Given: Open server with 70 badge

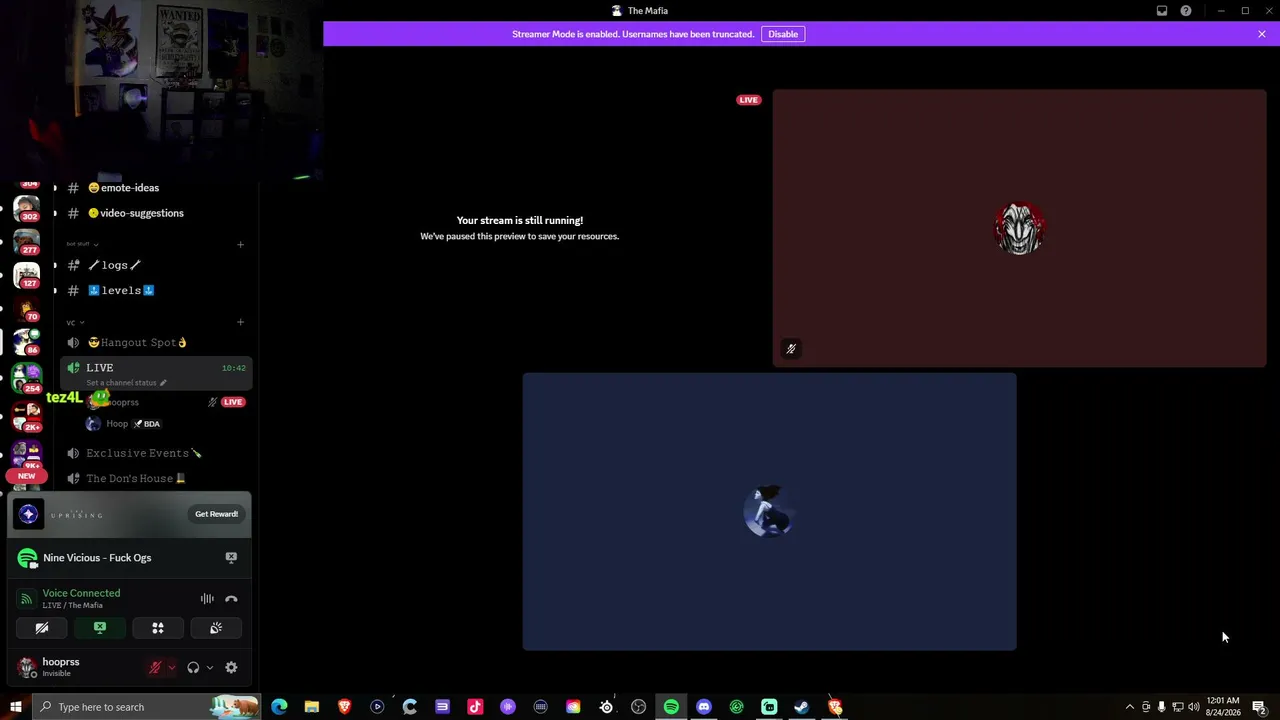Looking at the screenshot, I should click(x=27, y=308).
